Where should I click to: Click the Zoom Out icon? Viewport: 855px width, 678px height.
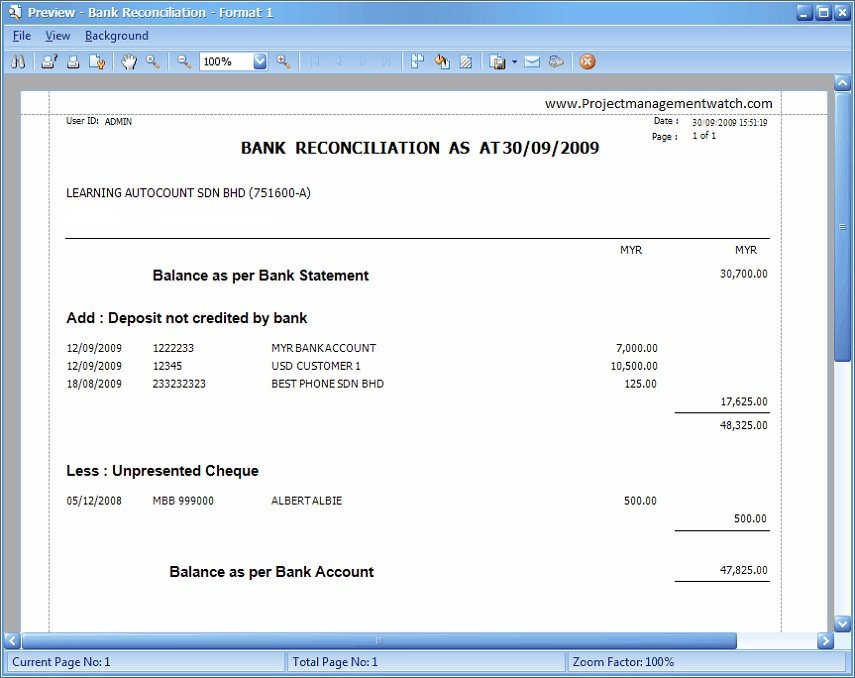[x=184, y=62]
